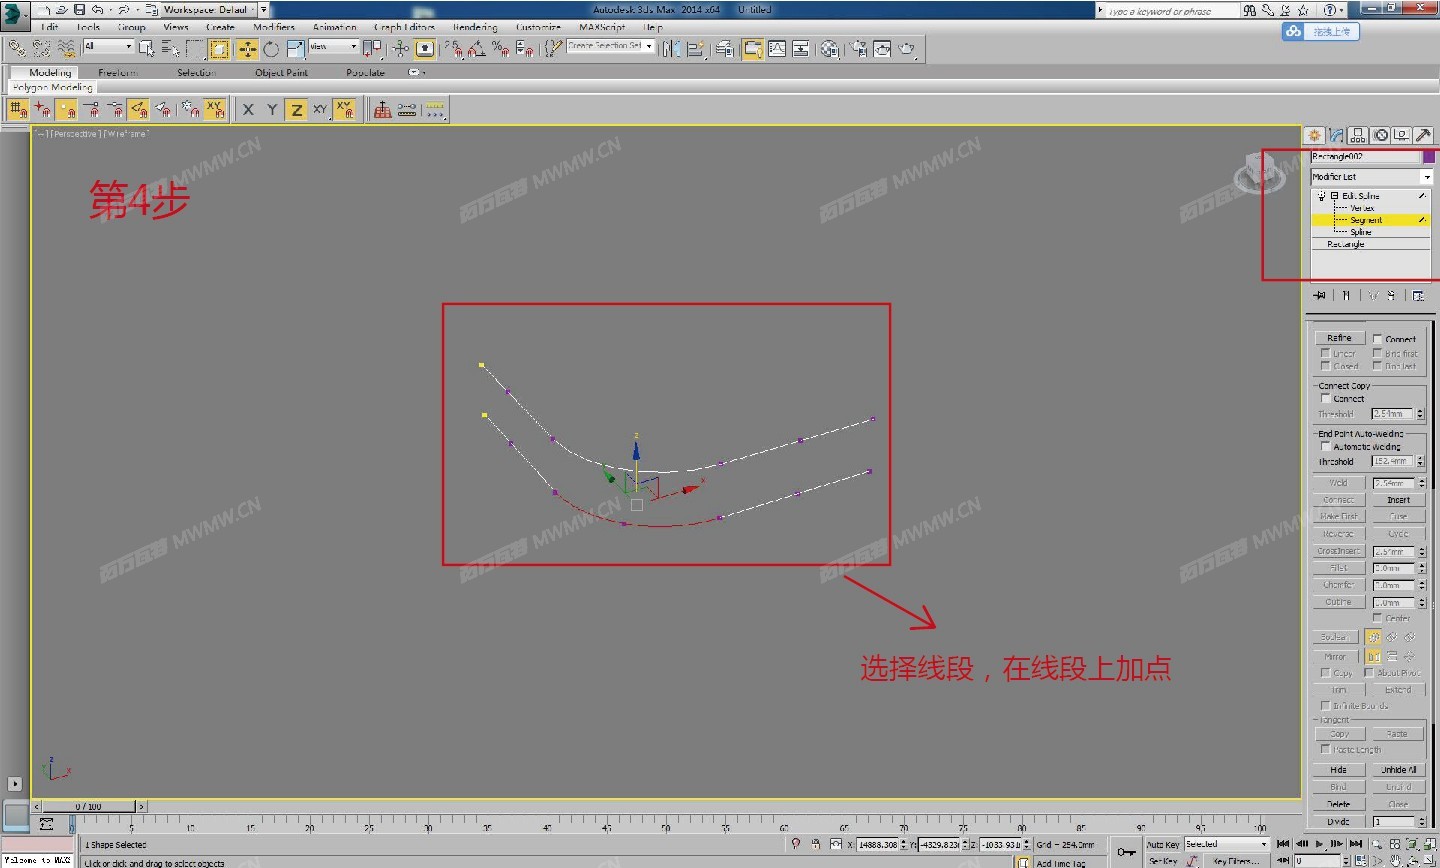Select the Select Object tool
The height and width of the screenshot is (868, 1440).
click(146, 48)
